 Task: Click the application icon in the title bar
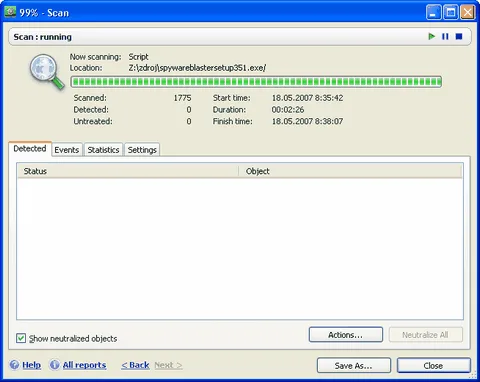10,12
